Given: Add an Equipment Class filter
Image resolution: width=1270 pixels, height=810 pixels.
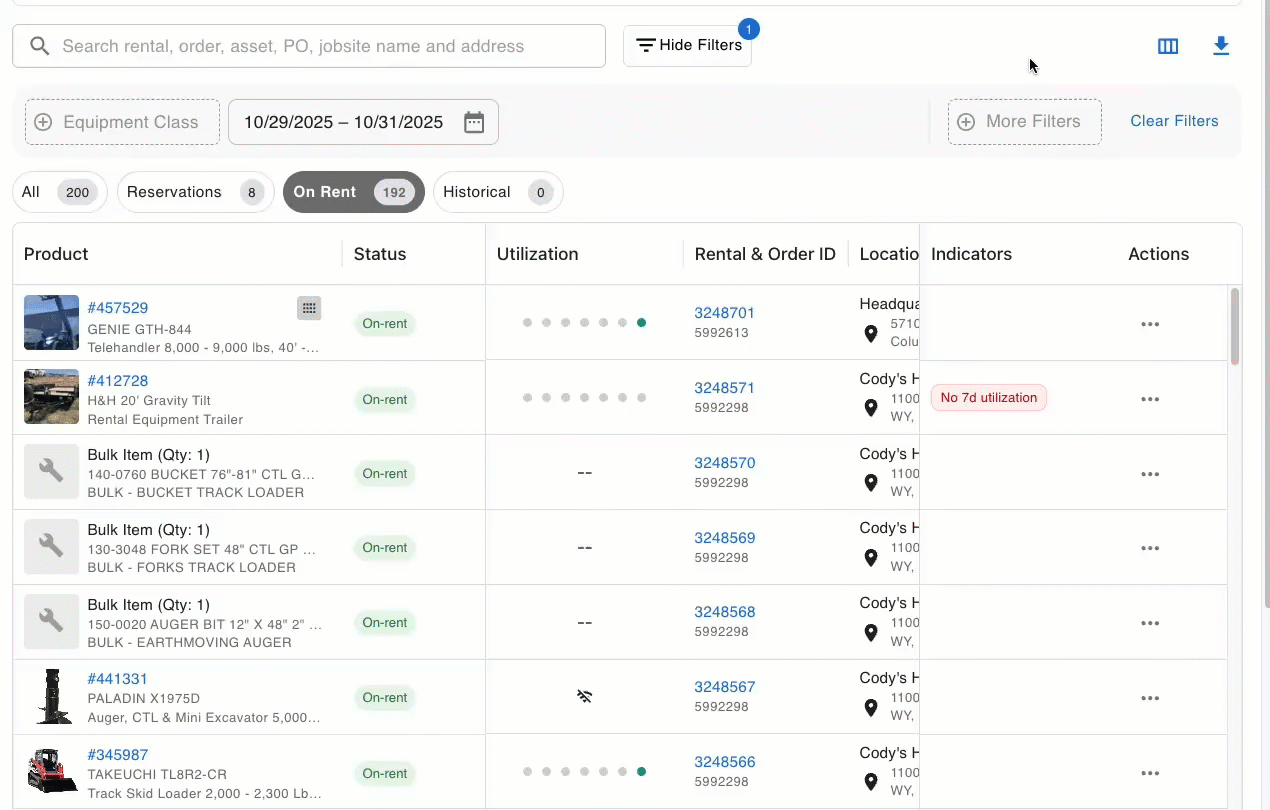Looking at the screenshot, I should (x=122, y=122).
